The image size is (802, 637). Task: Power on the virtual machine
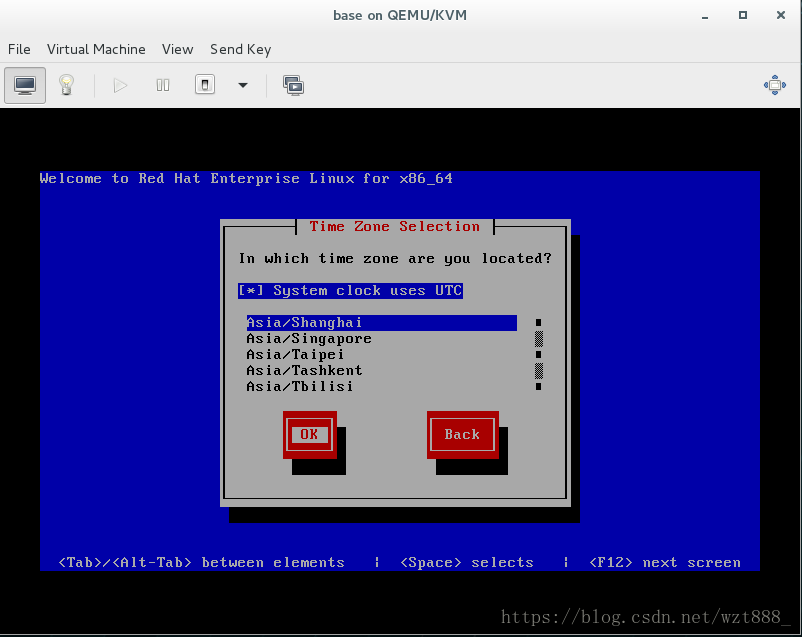(x=120, y=85)
